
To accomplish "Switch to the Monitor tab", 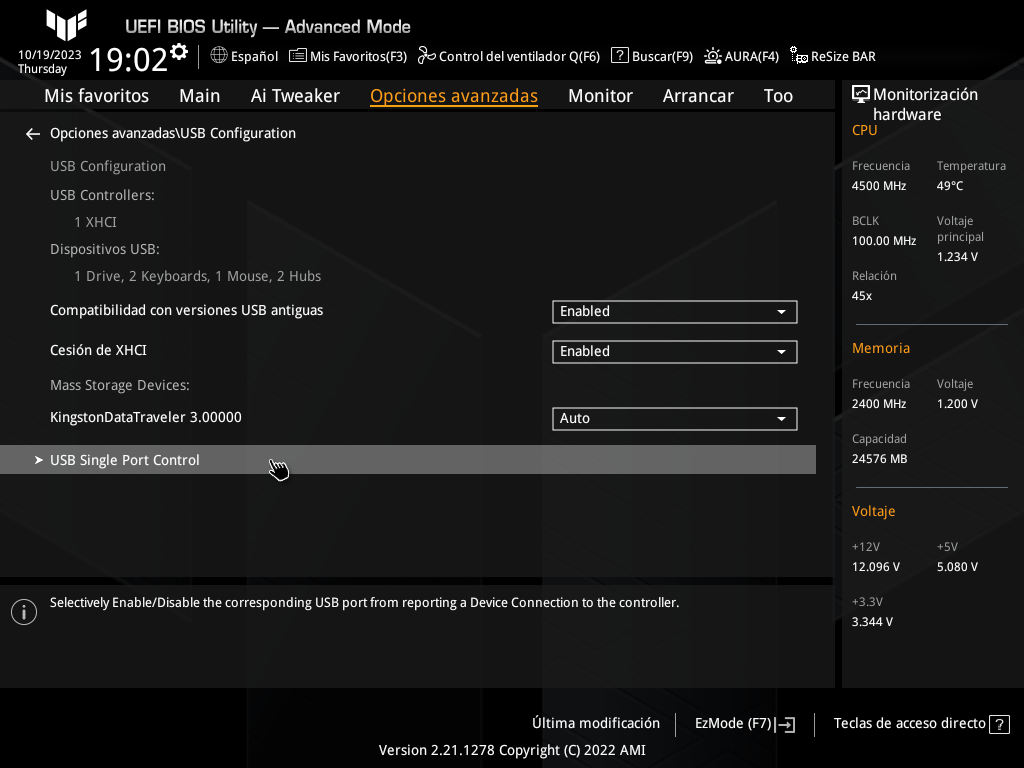I will coord(600,96).
